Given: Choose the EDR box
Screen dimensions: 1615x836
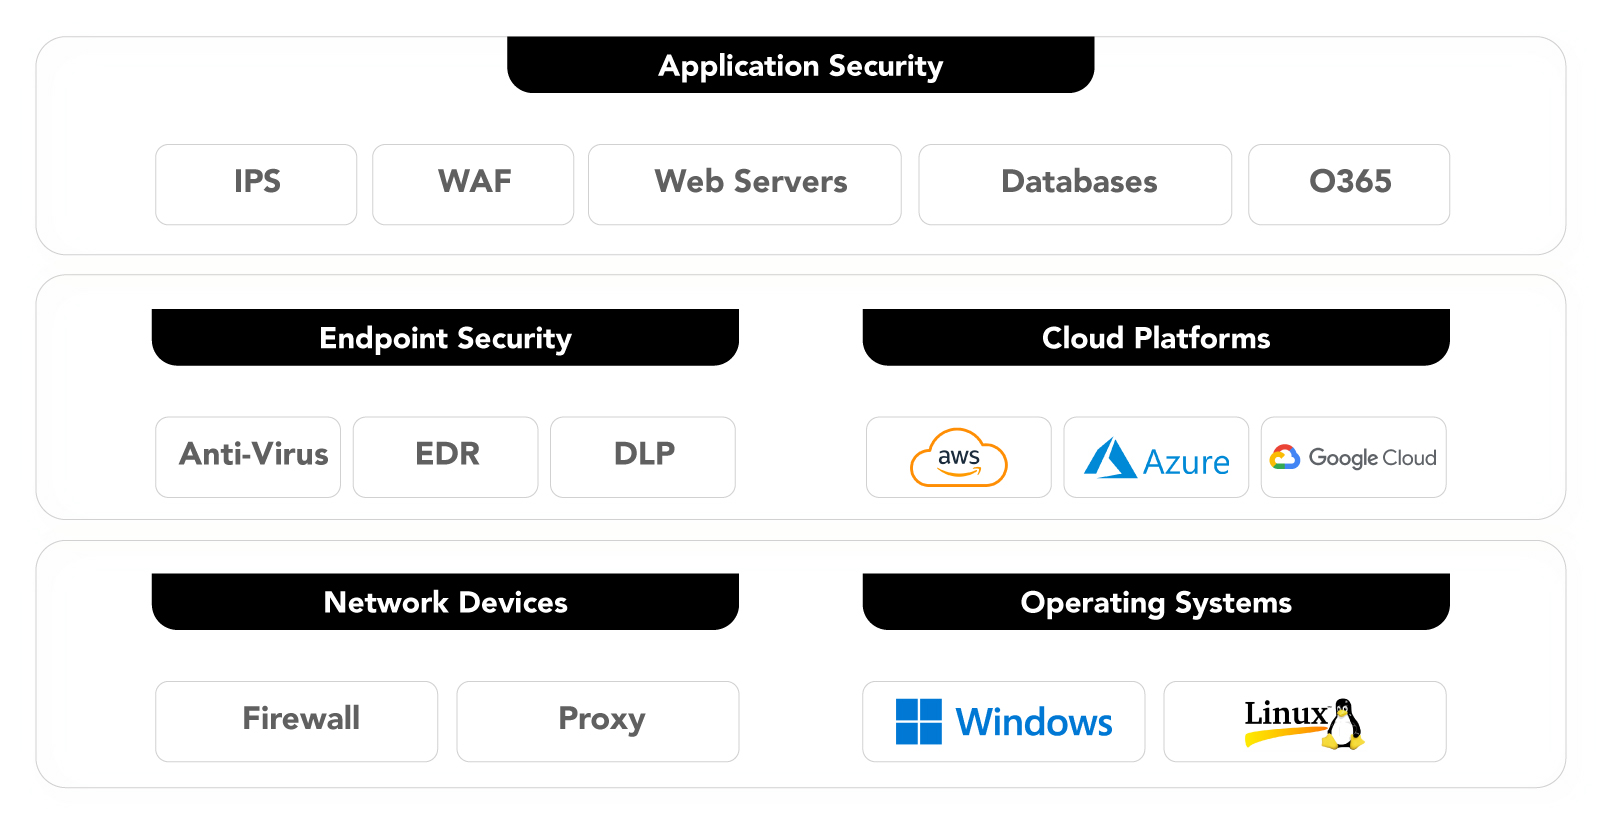Looking at the screenshot, I should tap(446, 457).
